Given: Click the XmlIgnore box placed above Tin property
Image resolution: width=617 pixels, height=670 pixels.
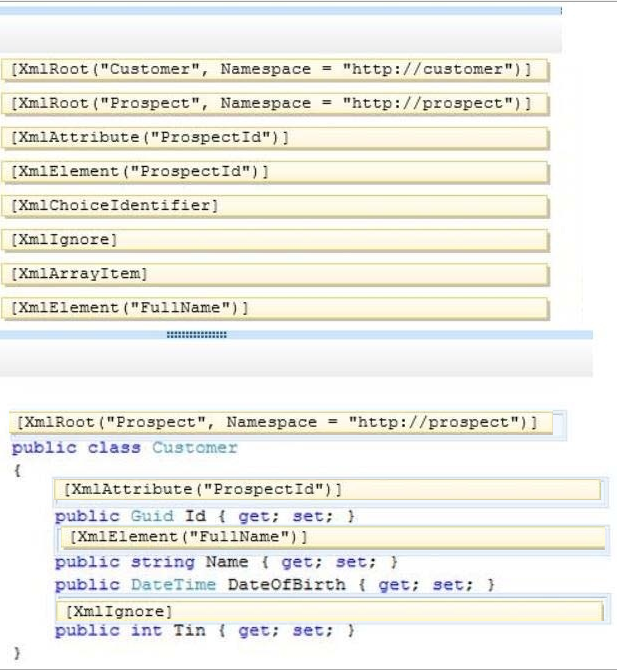Looking at the screenshot, I should (329, 611).
